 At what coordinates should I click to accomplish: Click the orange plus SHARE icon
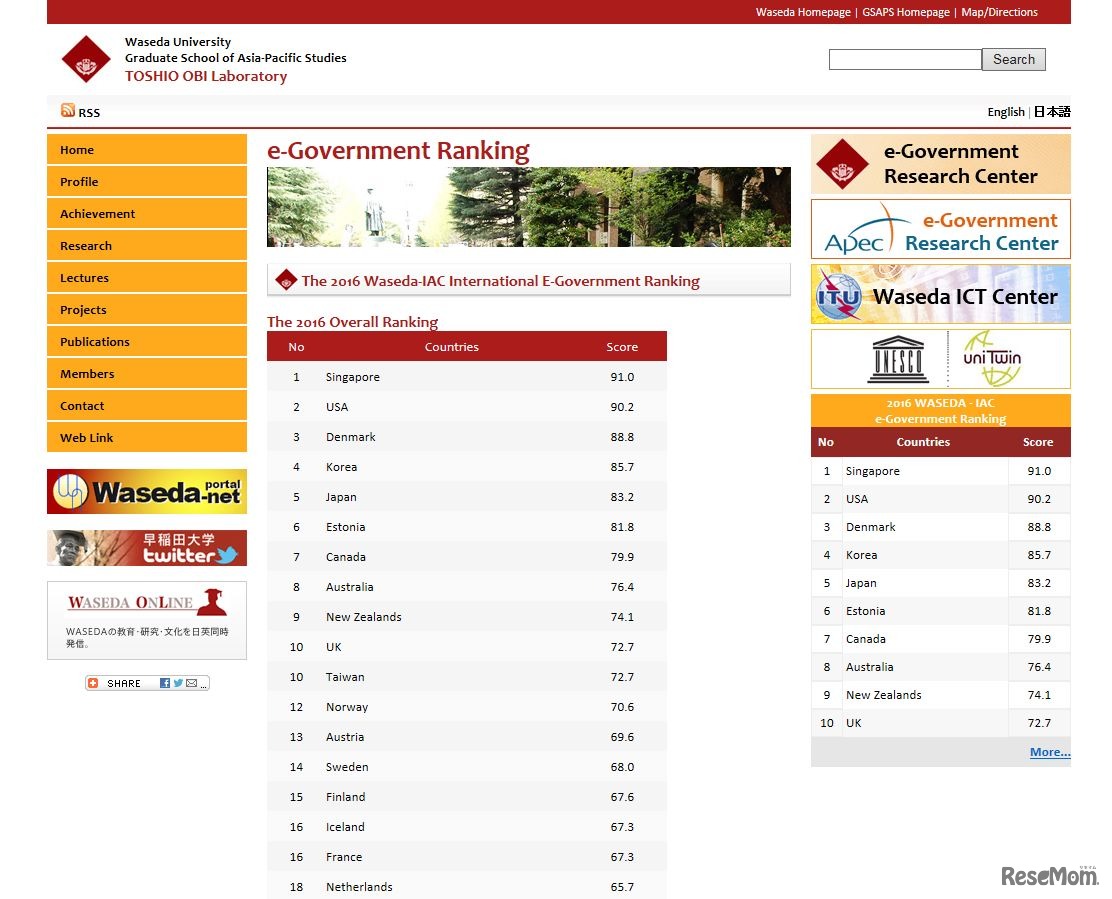(x=93, y=683)
